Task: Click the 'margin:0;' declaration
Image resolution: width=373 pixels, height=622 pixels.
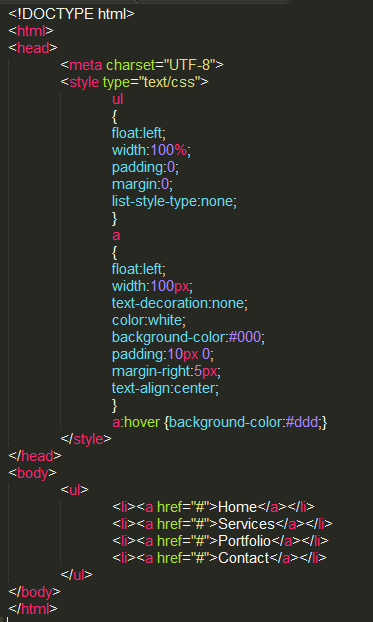Action: tap(142, 184)
